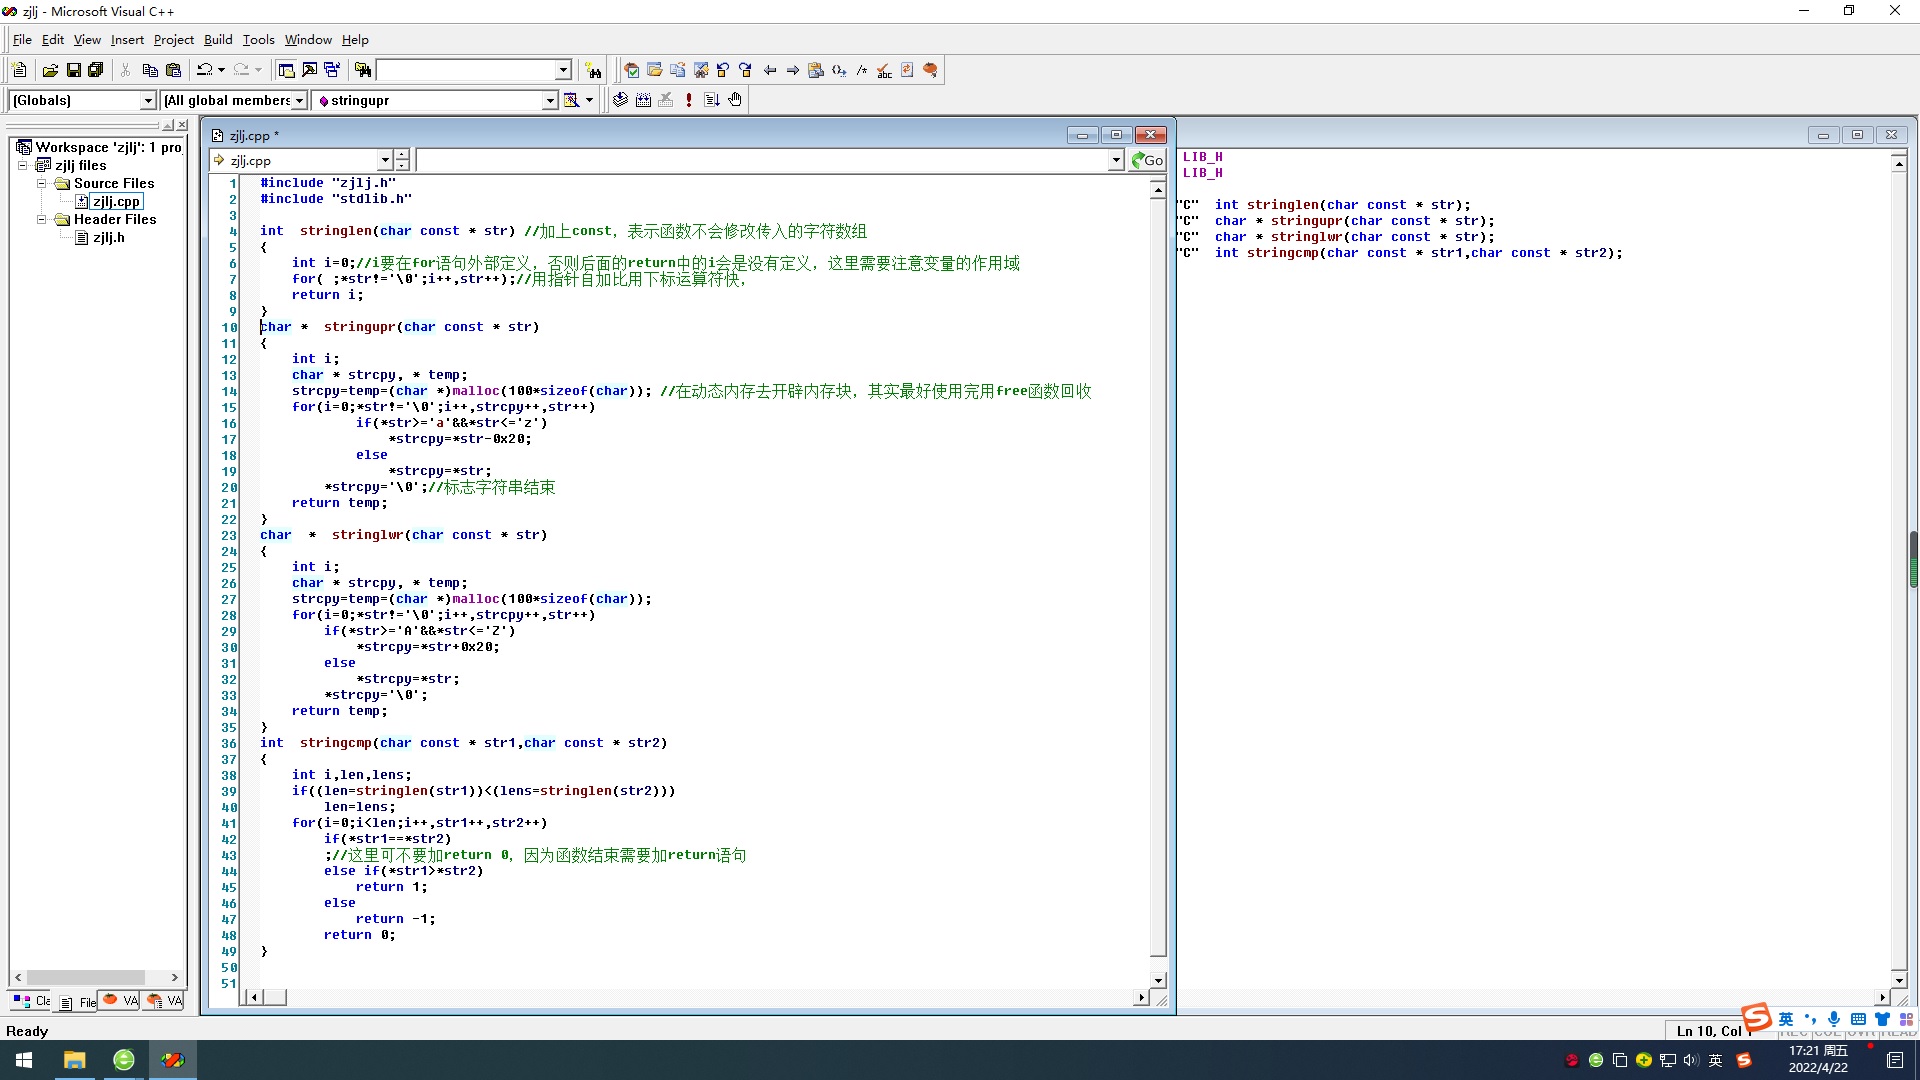1920x1080 pixels.
Task: Open the Build menu
Action: (x=218, y=40)
